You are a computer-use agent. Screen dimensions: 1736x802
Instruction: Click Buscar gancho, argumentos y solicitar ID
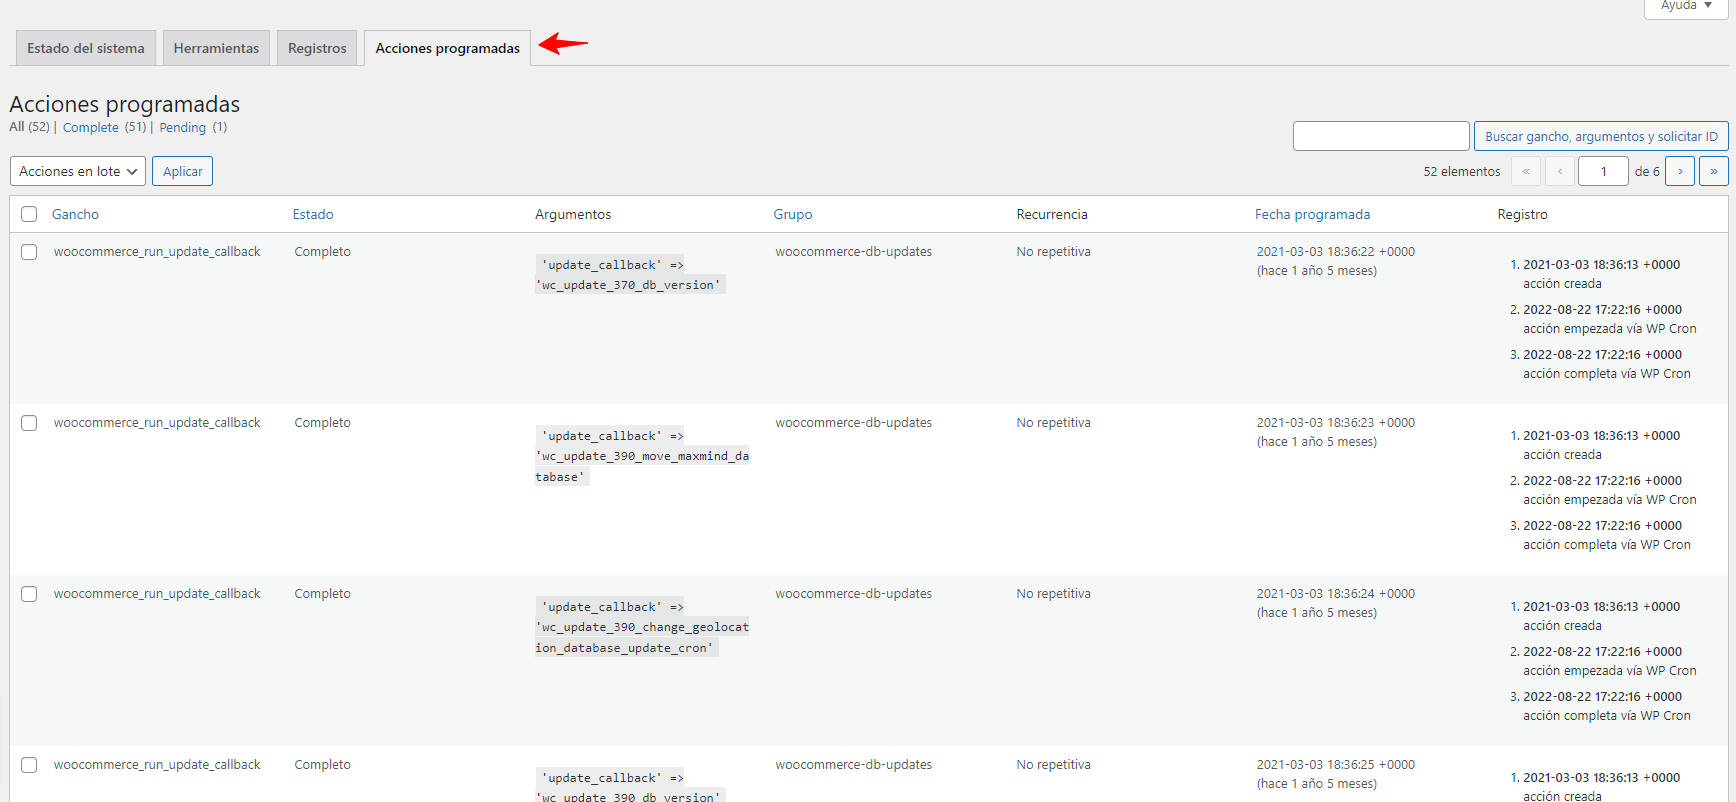[x=1601, y=136]
